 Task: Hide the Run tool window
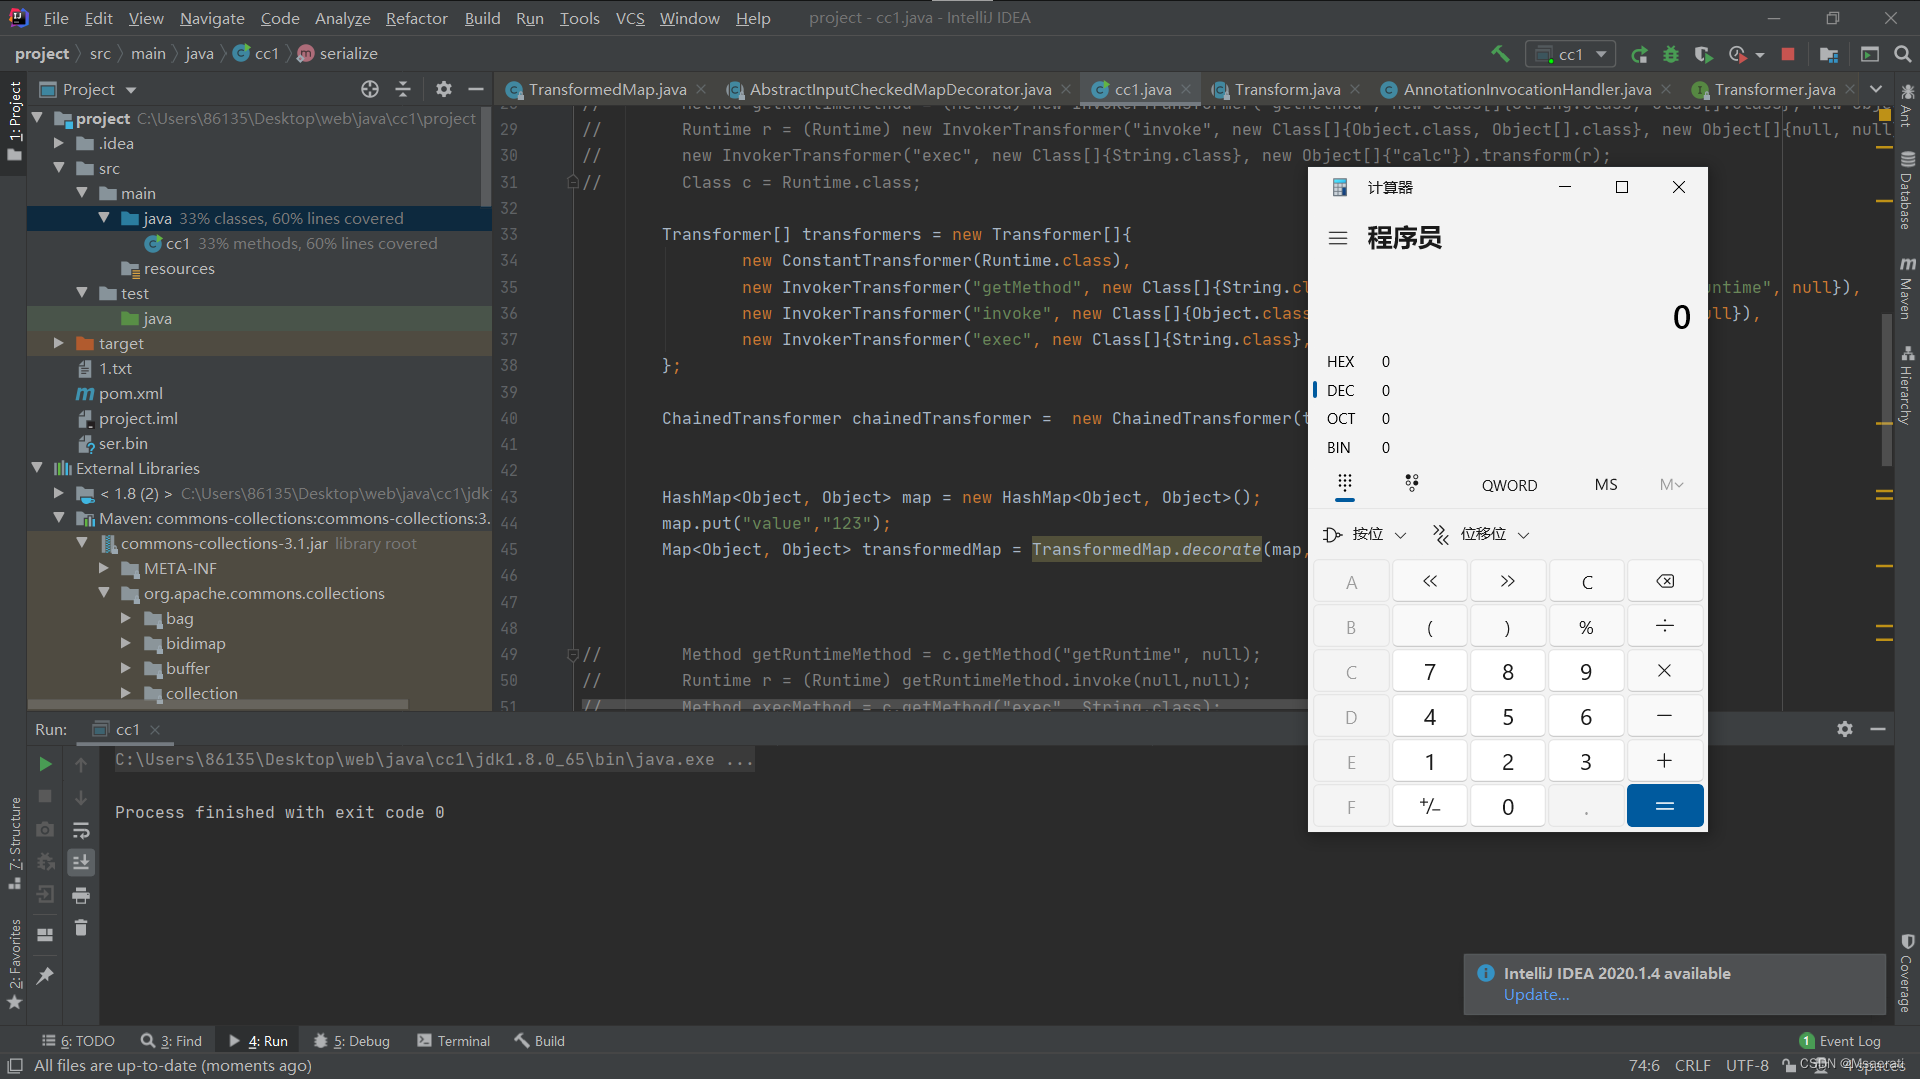coord(1878,729)
